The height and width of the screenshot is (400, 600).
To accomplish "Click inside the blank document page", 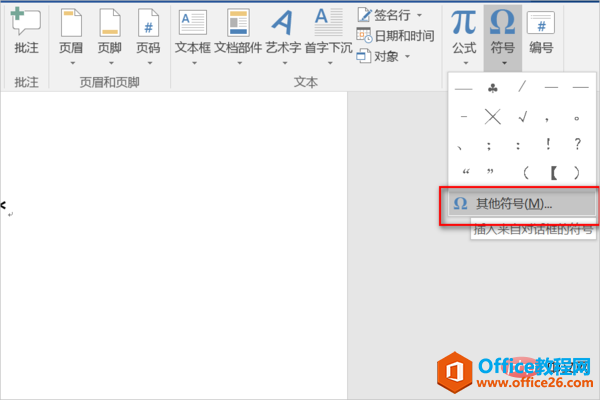I will 174,245.
